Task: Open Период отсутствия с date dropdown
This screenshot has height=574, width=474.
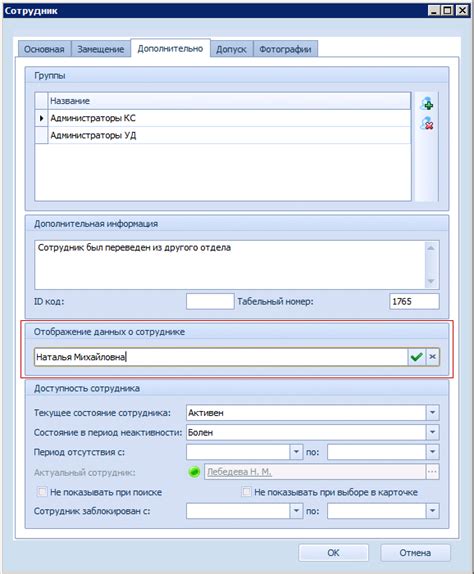Action: point(296,452)
